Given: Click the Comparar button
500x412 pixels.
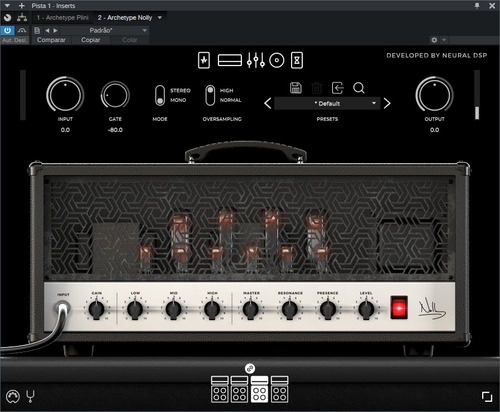Looking at the screenshot, I should coord(51,40).
